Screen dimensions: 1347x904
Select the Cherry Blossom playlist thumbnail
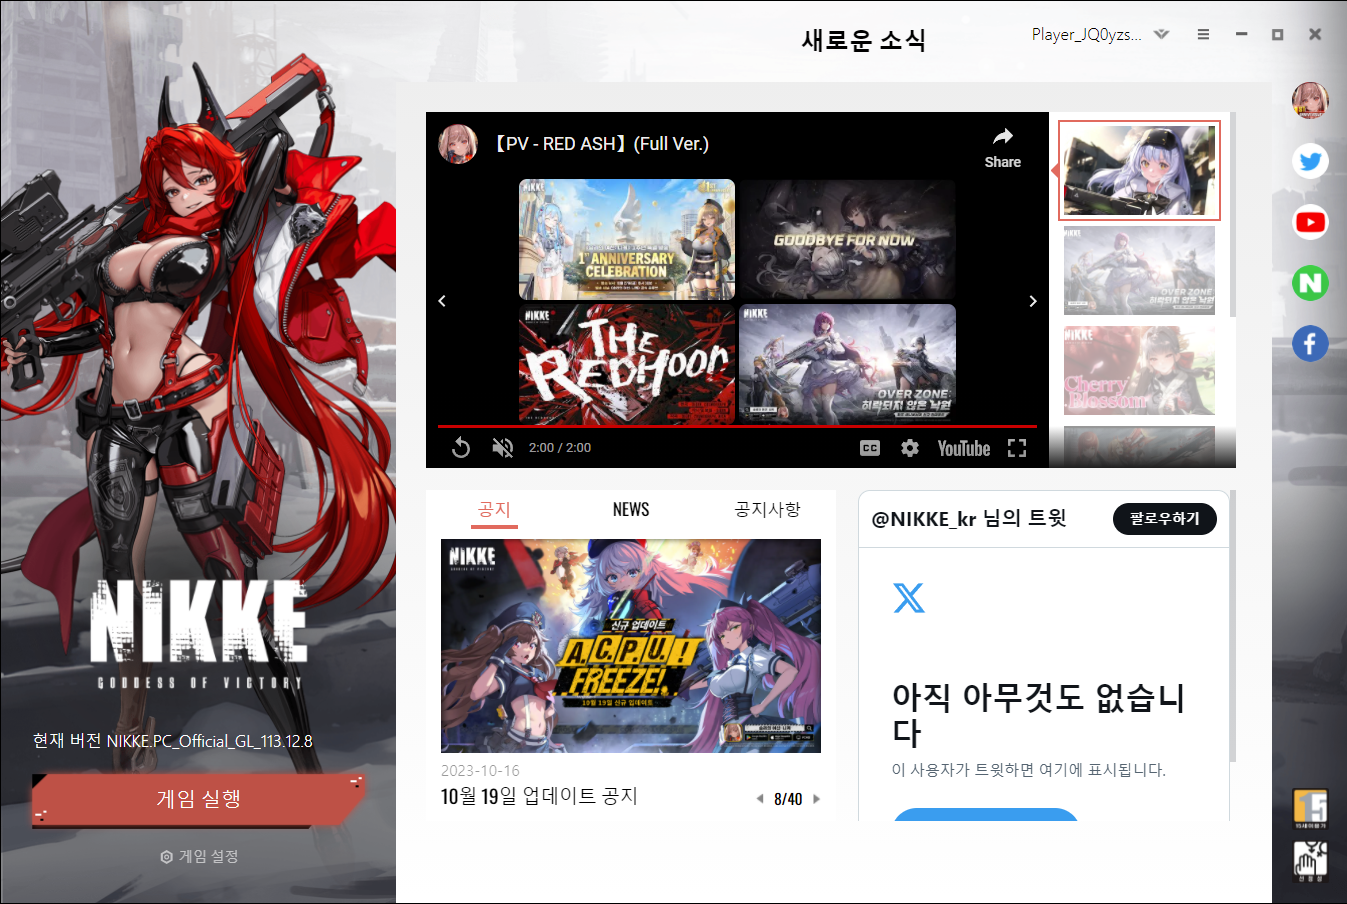click(1139, 370)
